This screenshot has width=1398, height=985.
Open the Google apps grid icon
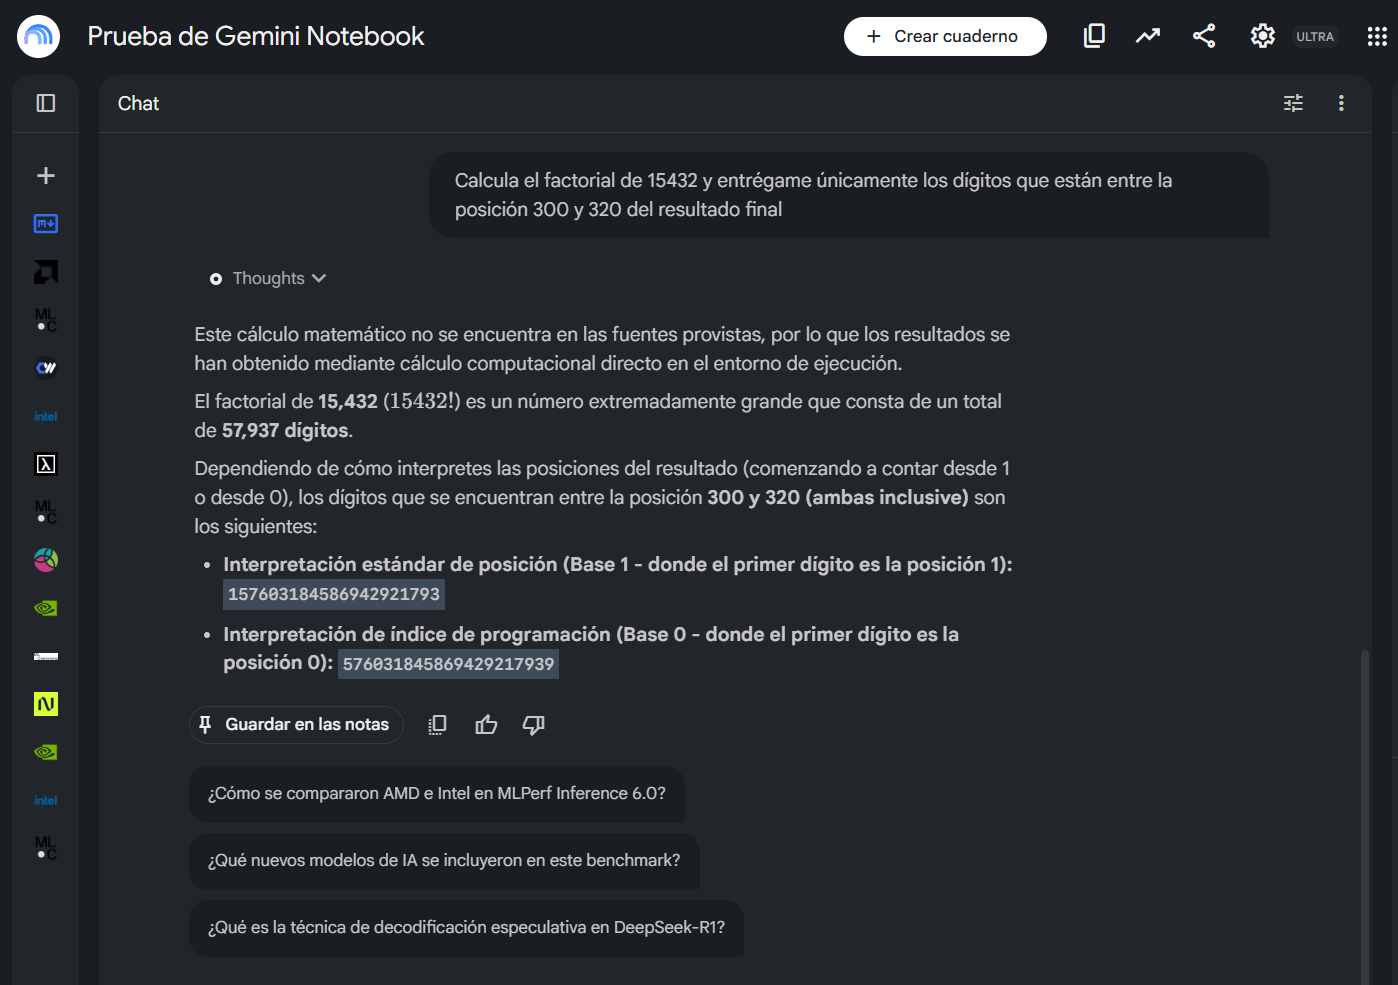click(x=1377, y=36)
